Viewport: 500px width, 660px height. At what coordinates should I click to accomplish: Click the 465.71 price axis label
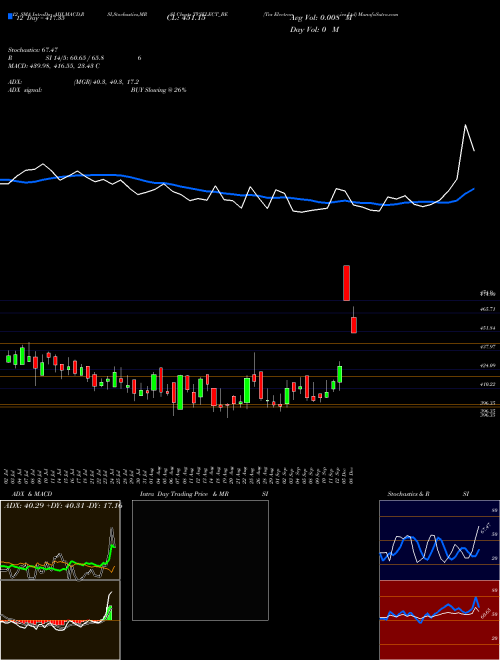click(487, 309)
